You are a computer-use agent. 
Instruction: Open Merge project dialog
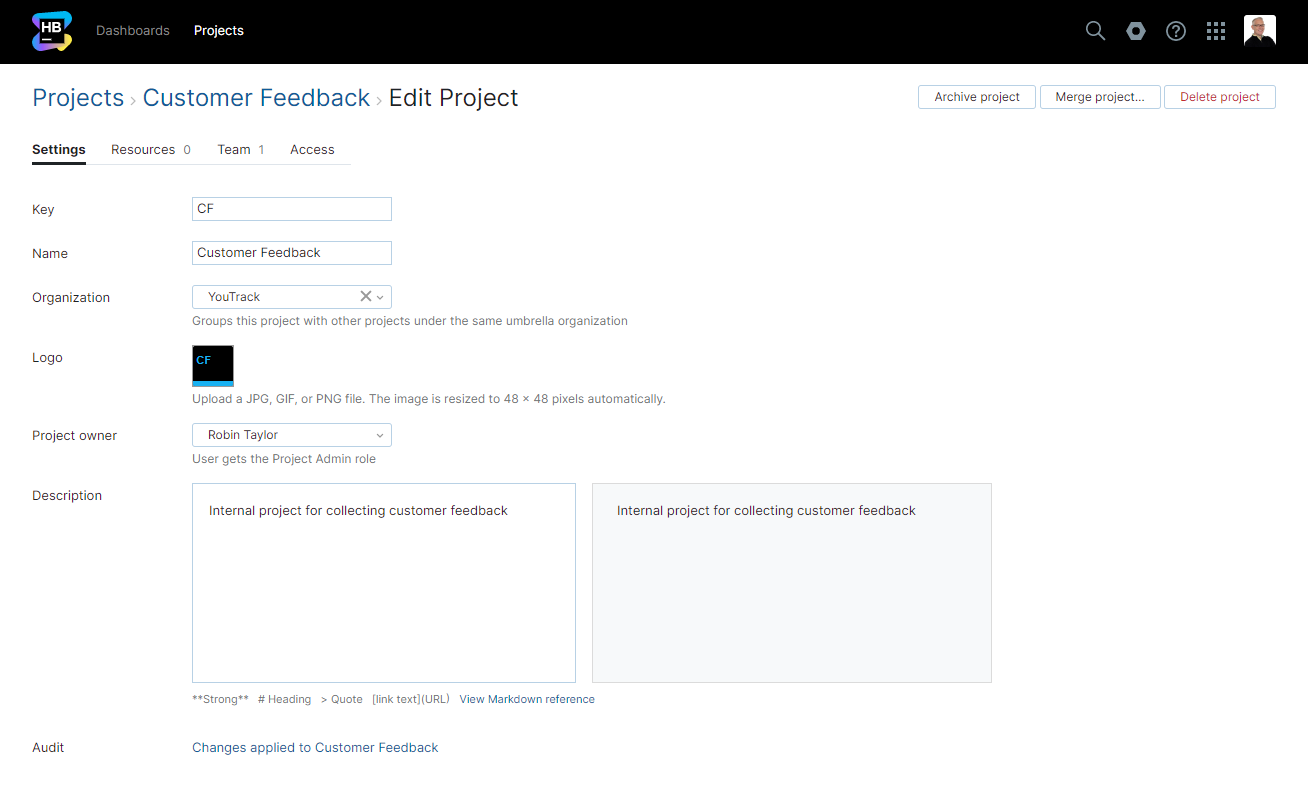click(x=1100, y=97)
